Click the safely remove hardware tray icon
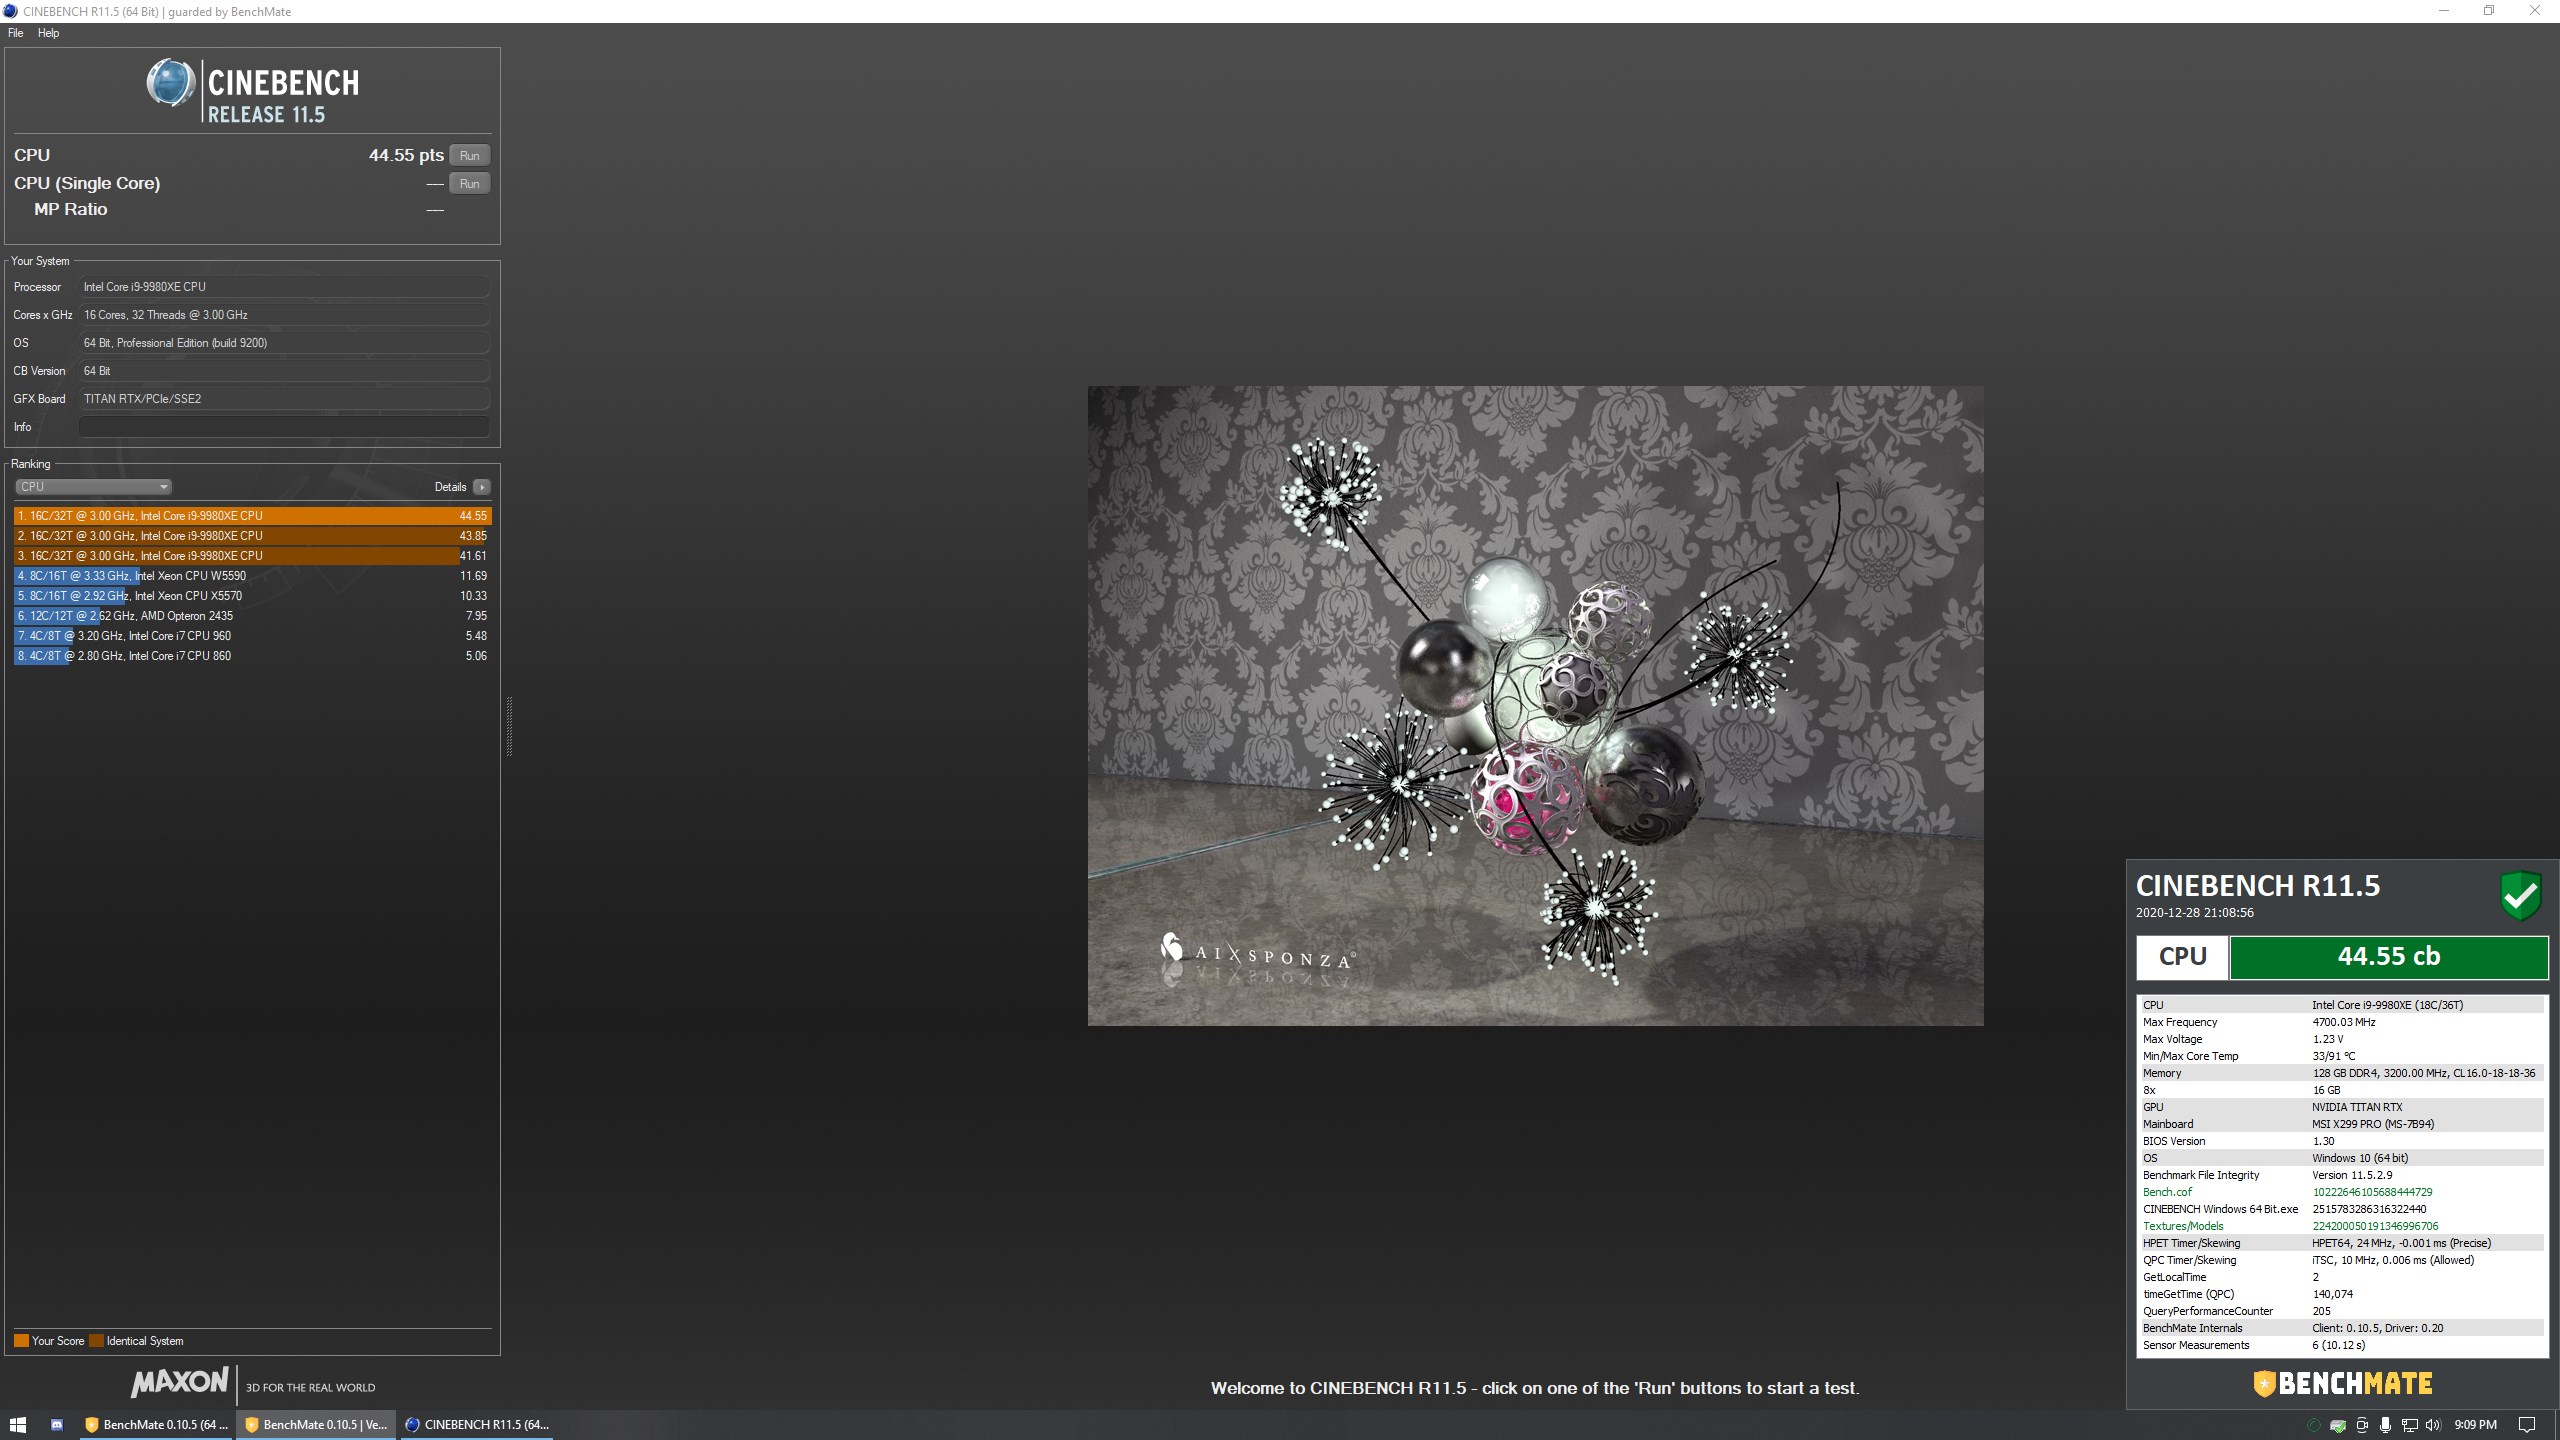The image size is (2560, 1440). coord(2337,1425)
